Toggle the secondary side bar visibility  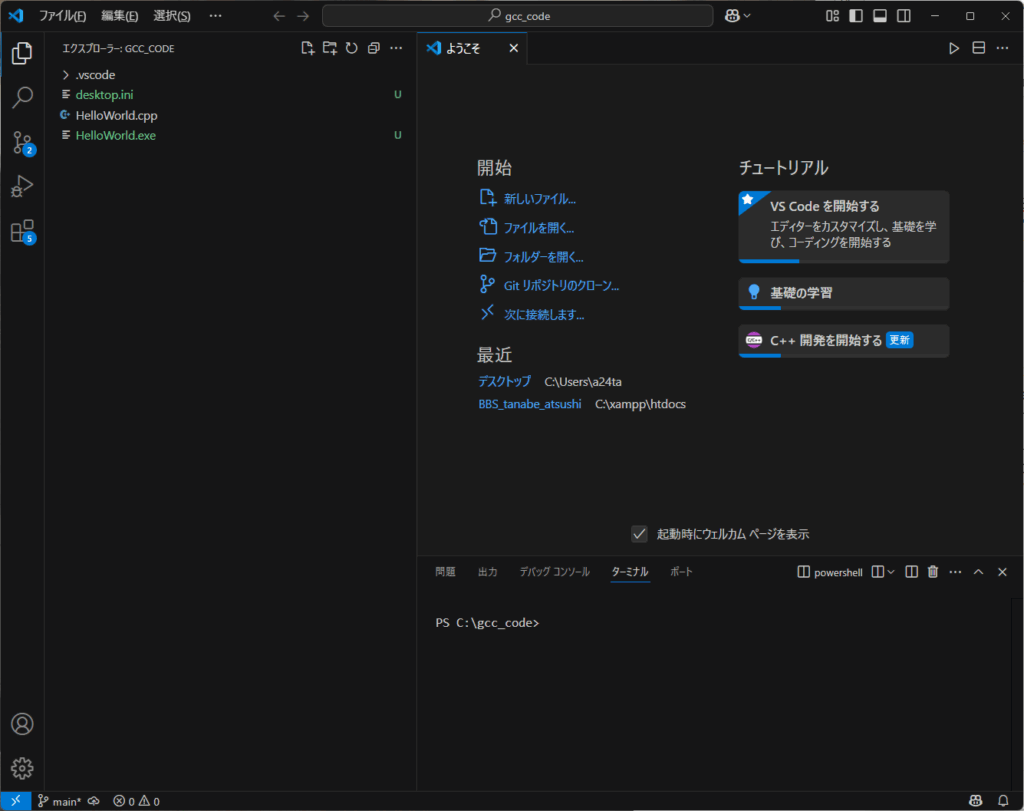coord(904,16)
